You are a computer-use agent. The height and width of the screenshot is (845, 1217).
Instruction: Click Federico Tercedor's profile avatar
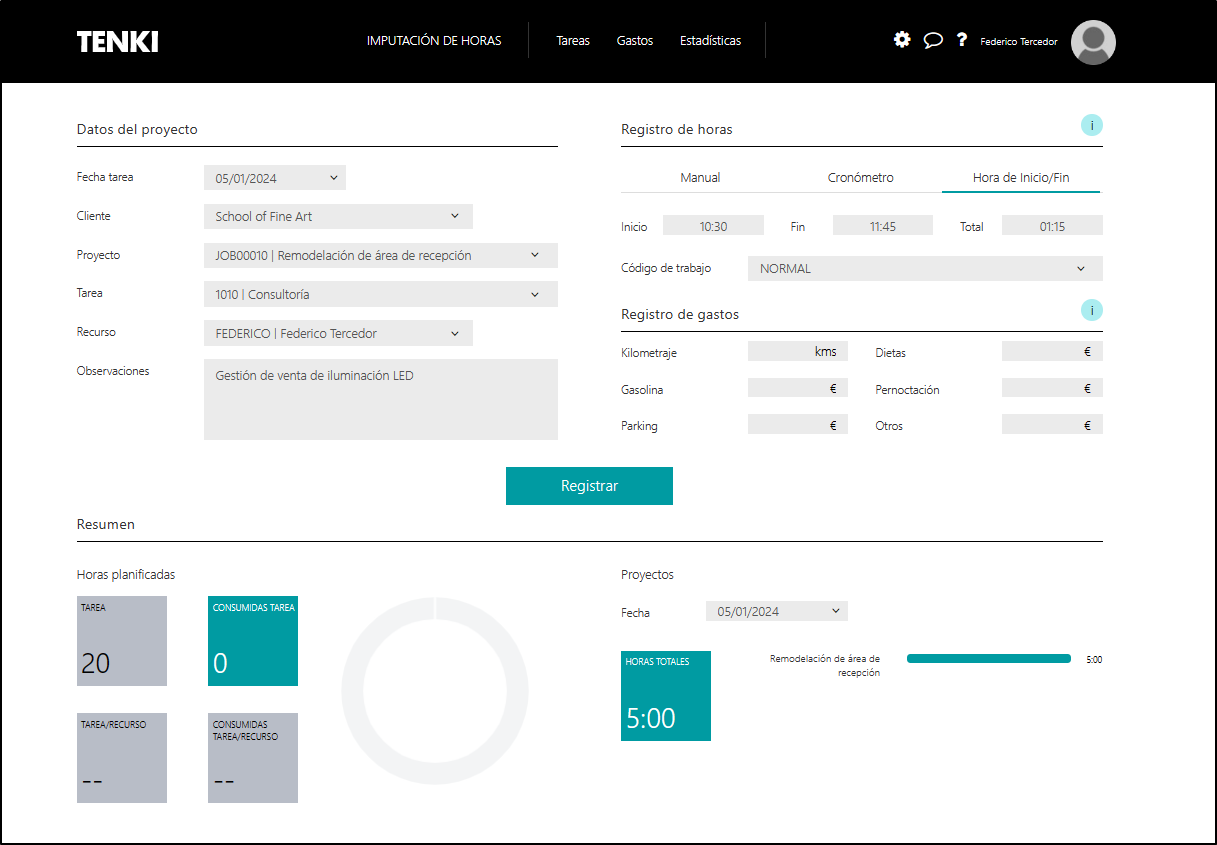(x=1093, y=42)
